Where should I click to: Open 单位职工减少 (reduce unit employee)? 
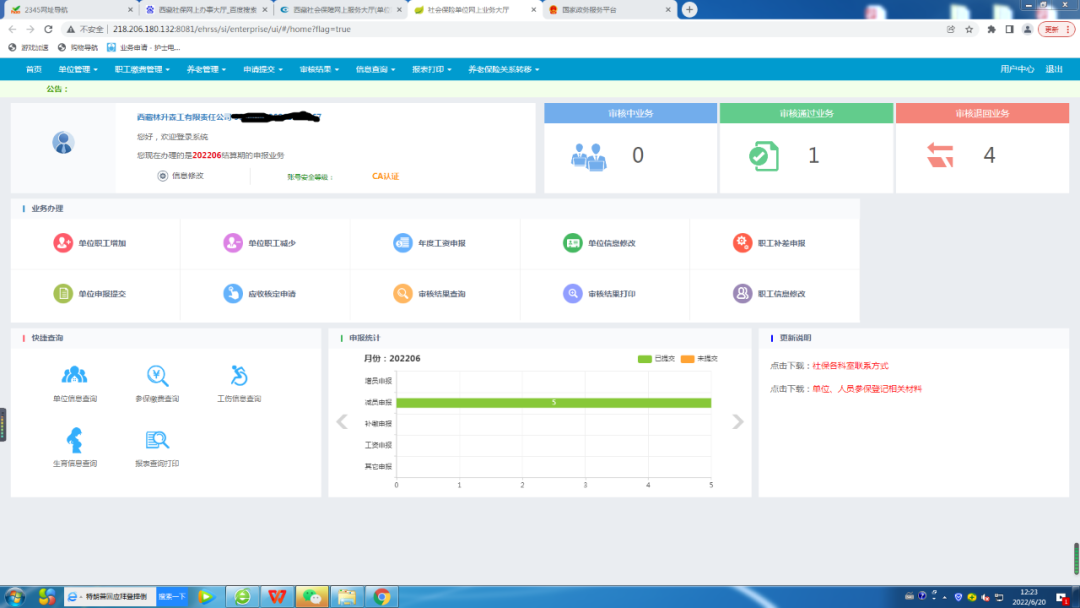[x=260, y=243]
